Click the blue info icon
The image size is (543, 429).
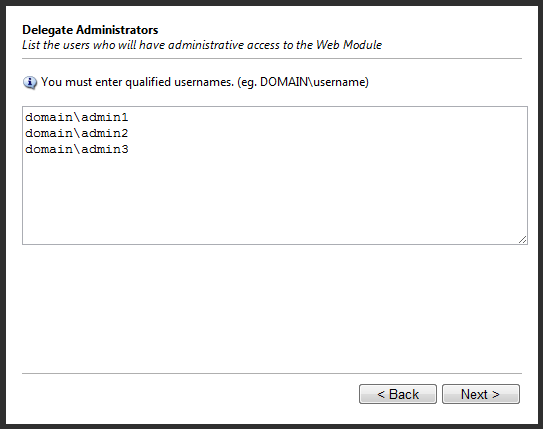(x=30, y=83)
